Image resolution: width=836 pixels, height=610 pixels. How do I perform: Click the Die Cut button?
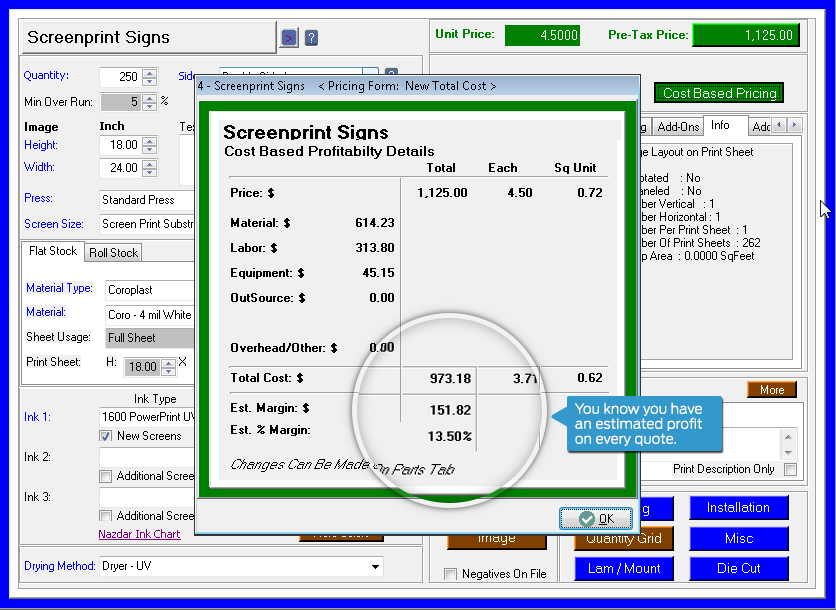(x=738, y=568)
